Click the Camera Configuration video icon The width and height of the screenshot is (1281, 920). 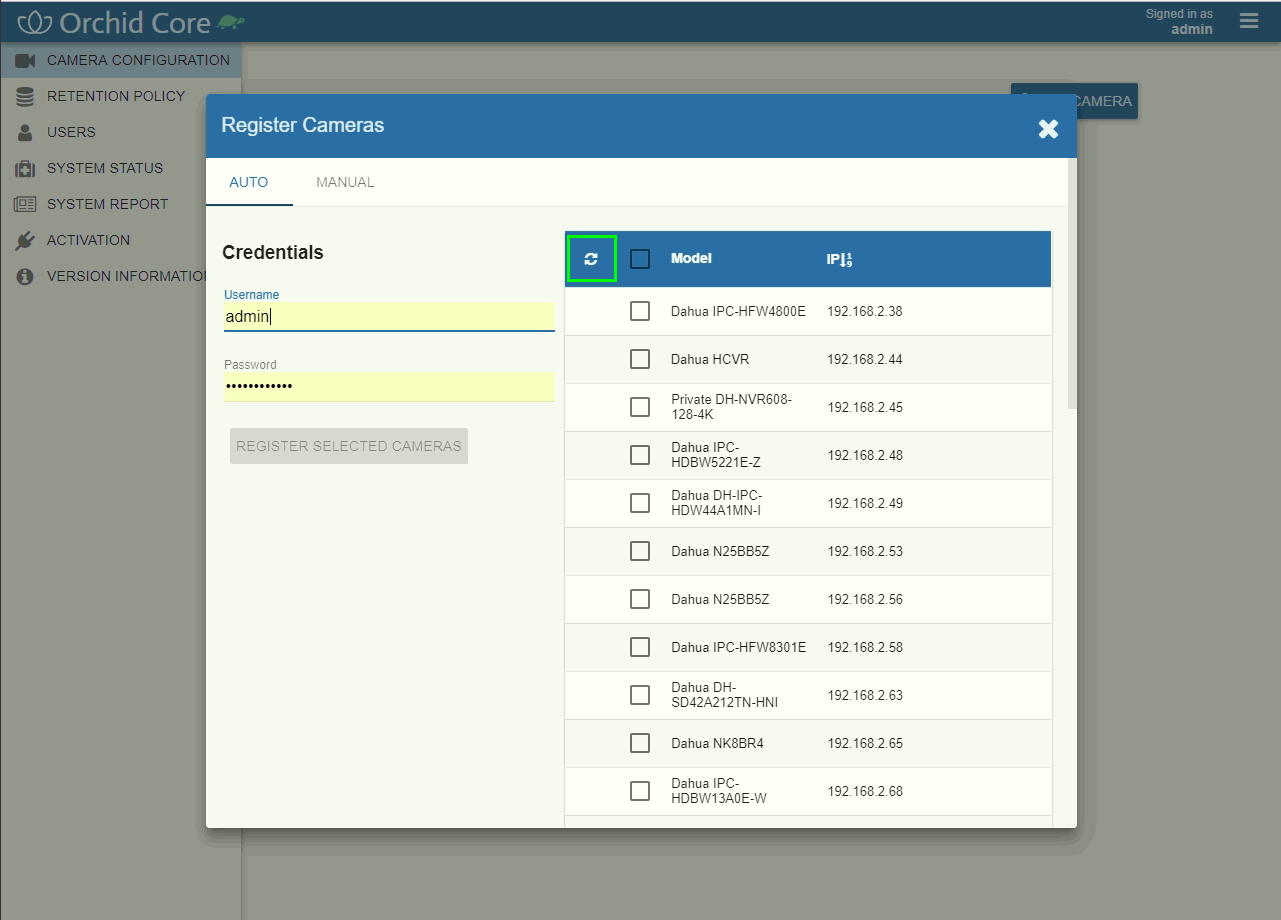[x=25, y=61]
